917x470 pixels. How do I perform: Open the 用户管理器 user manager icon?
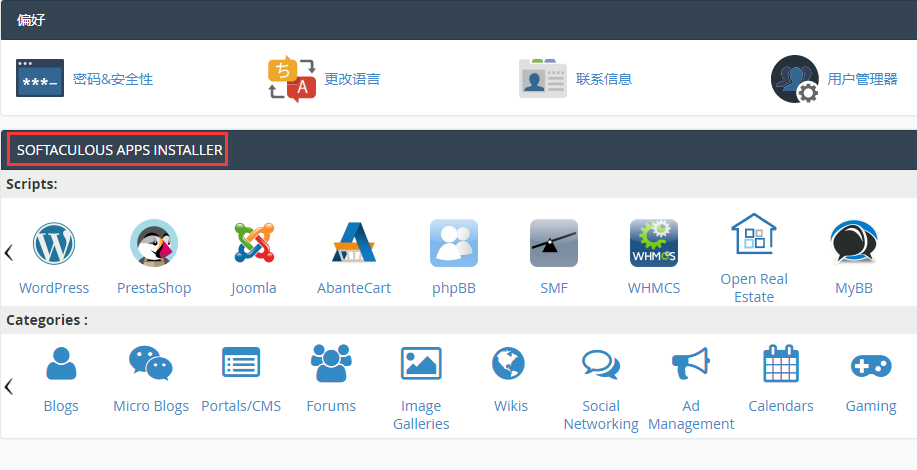(x=795, y=79)
